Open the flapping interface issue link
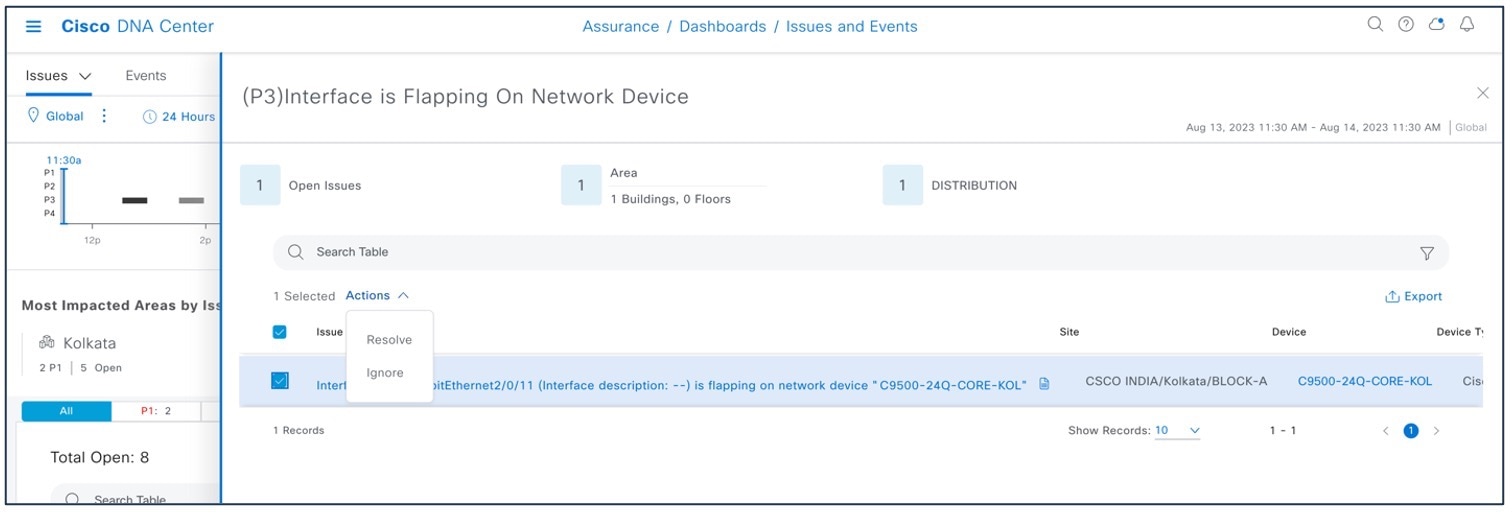Viewport: 1512px width, 514px height. [x=671, y=384]
